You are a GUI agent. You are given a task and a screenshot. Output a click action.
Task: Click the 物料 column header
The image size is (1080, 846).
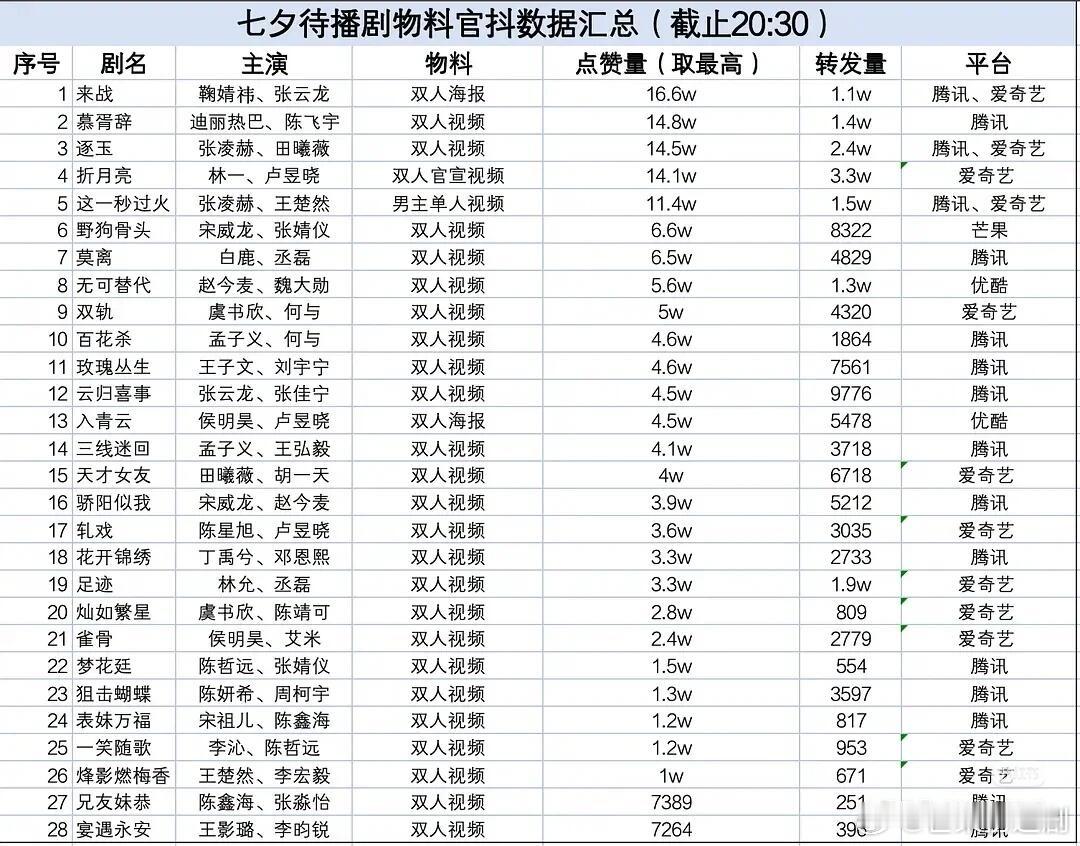(x=448, y=63)
